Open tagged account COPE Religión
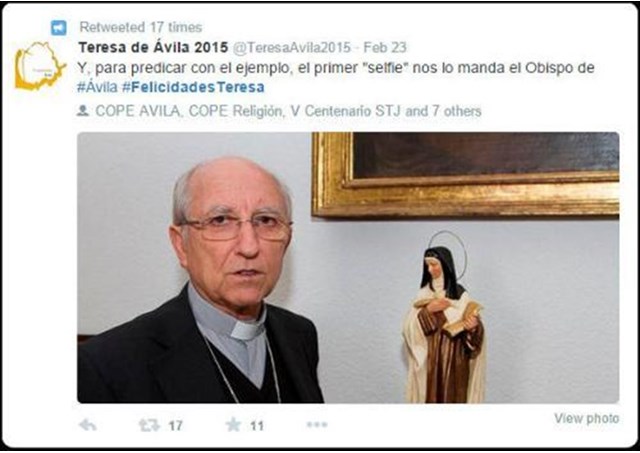 (236, 111)
